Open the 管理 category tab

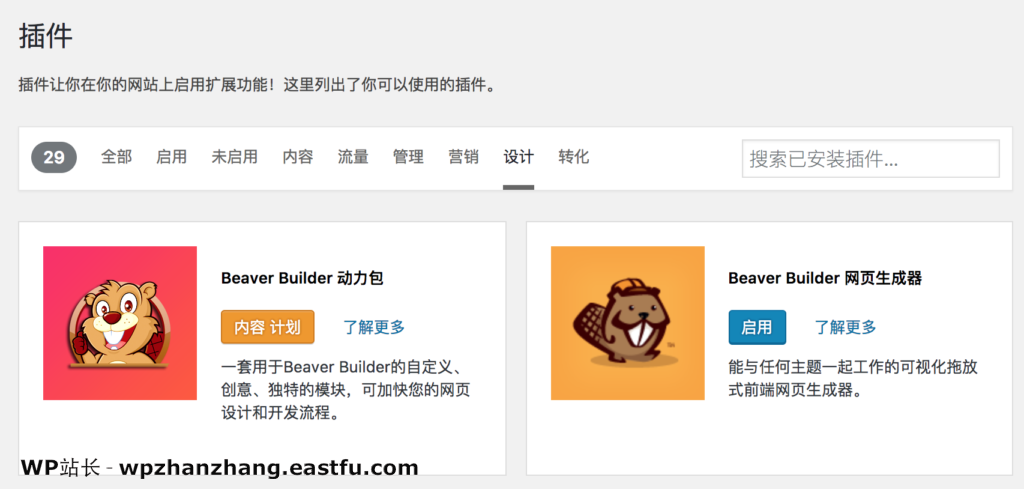408,157
